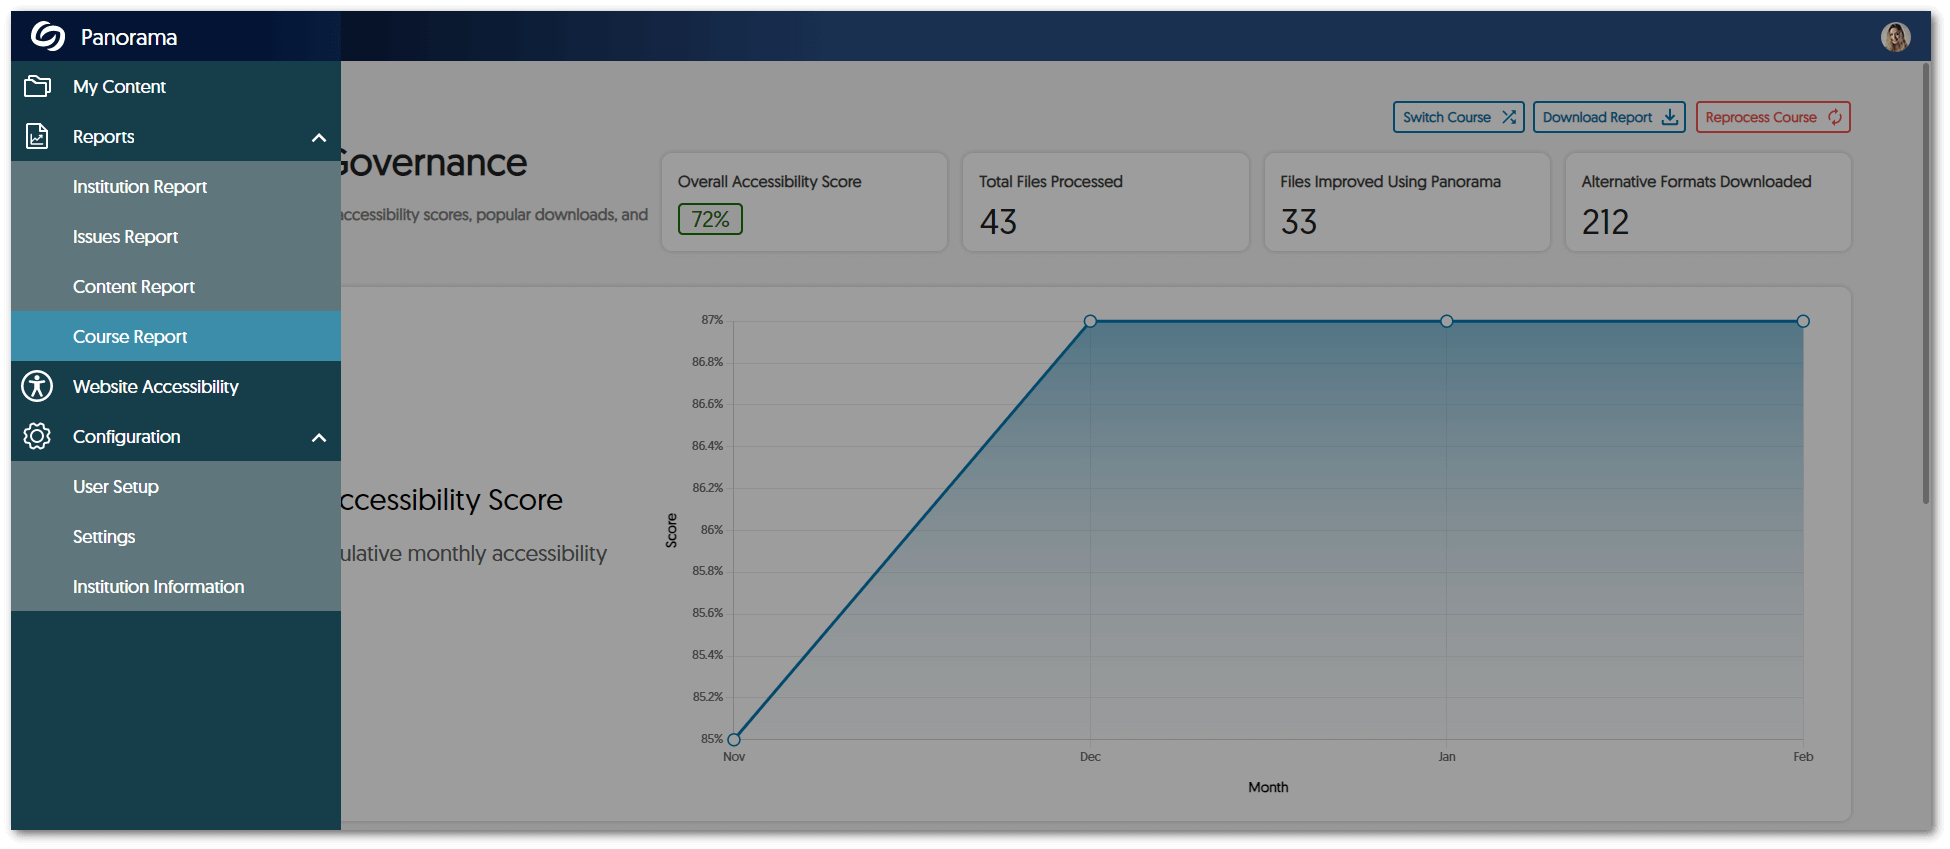
Task: Click the 72% accessibility score badge
Action: pos(710,219)
